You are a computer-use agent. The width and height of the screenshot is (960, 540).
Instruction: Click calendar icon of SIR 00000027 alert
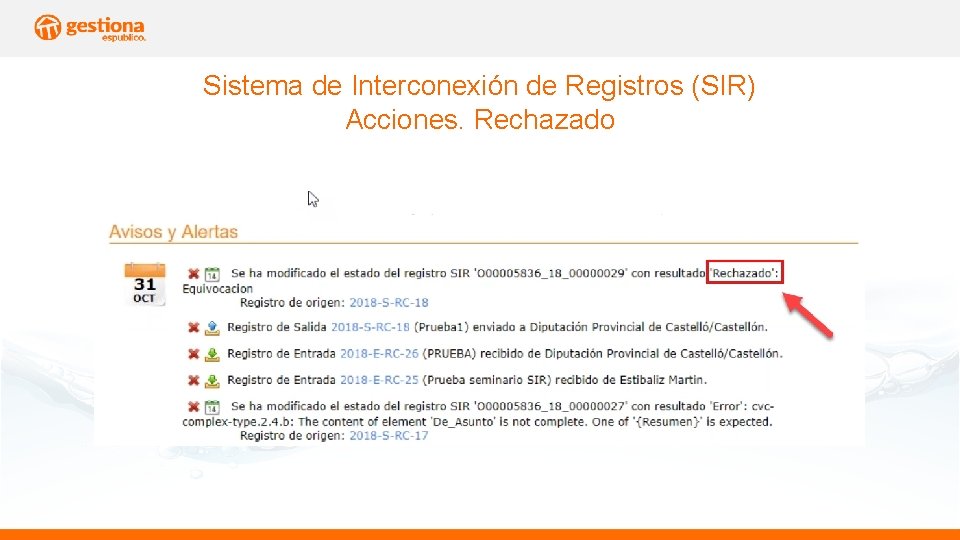(x=212, y=407)
